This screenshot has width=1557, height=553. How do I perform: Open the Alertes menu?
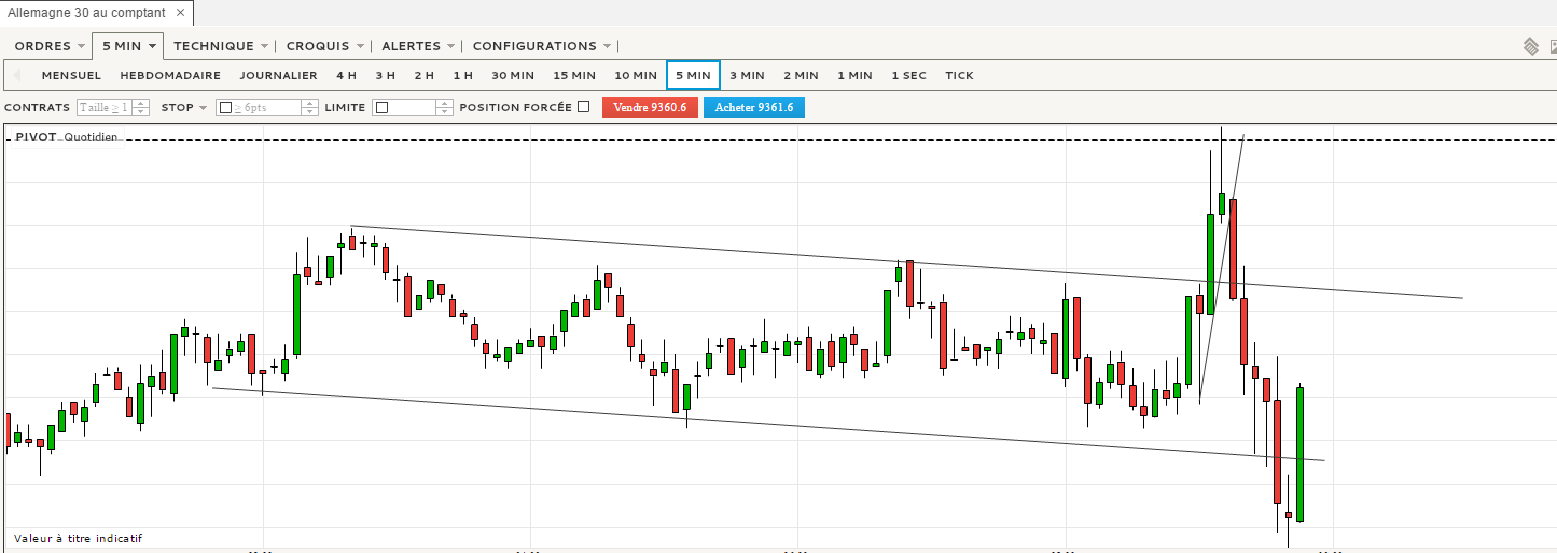pos(418,46)
